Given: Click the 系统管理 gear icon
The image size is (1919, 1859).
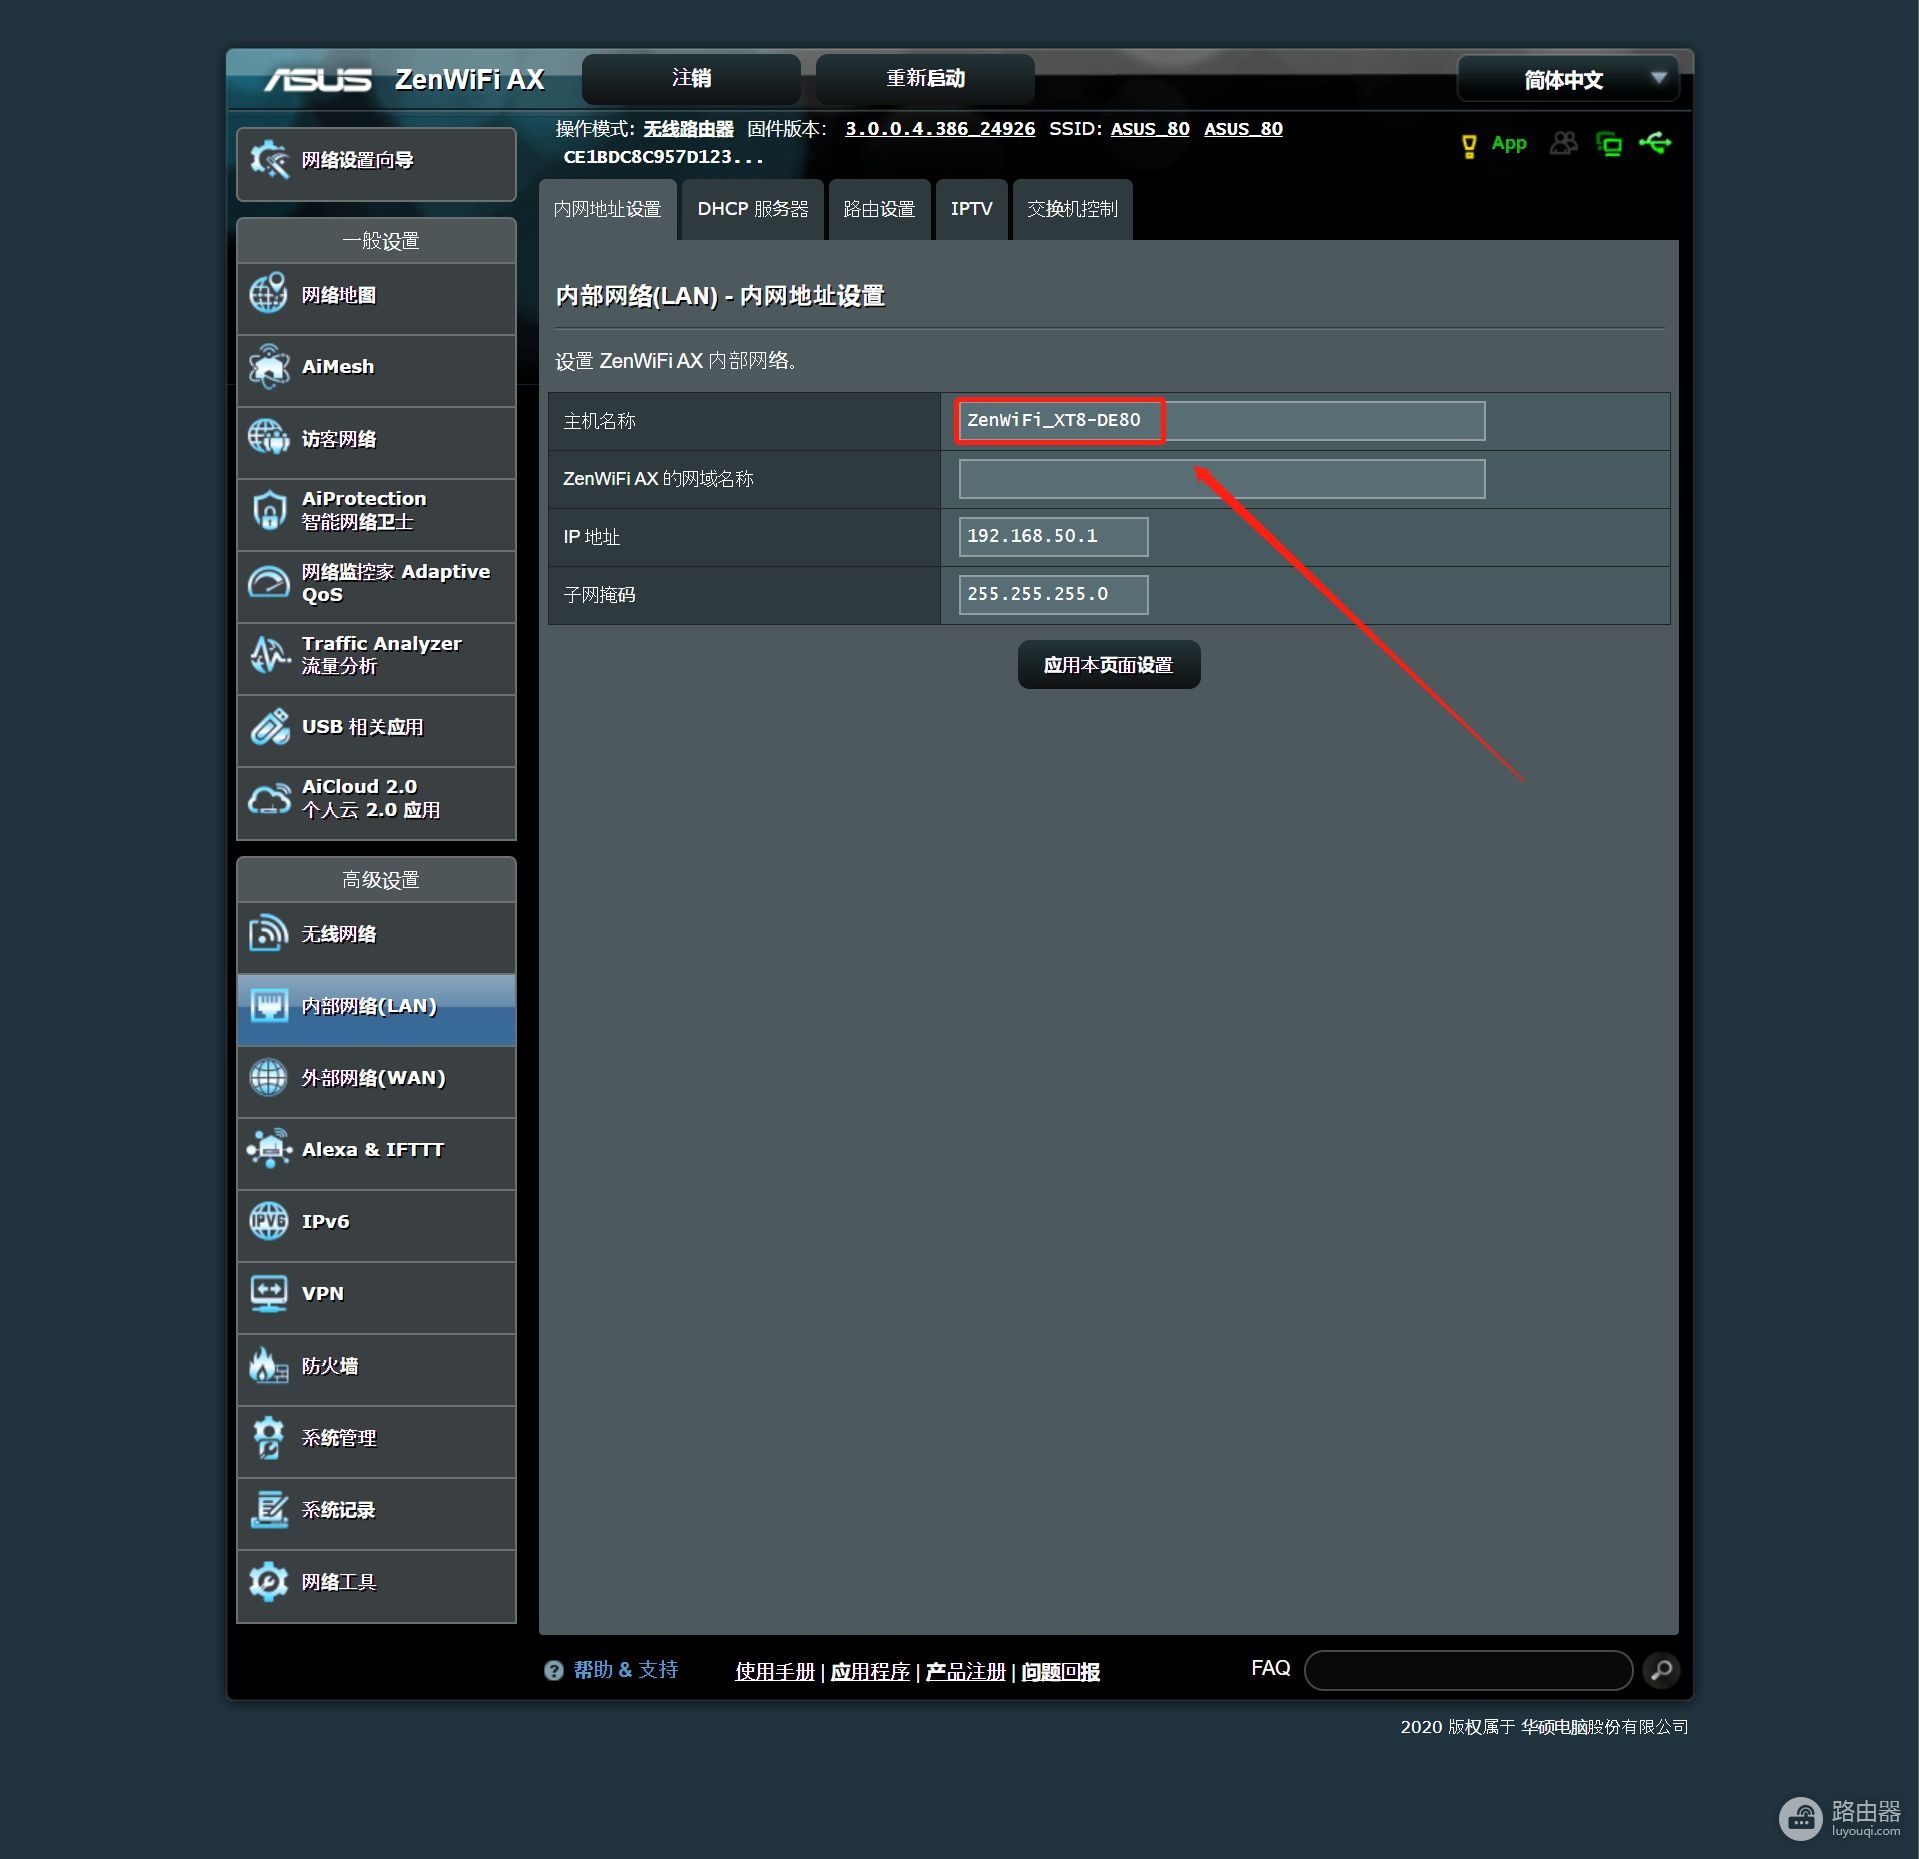Looking at the screenshot, I should click(268, 1437).
